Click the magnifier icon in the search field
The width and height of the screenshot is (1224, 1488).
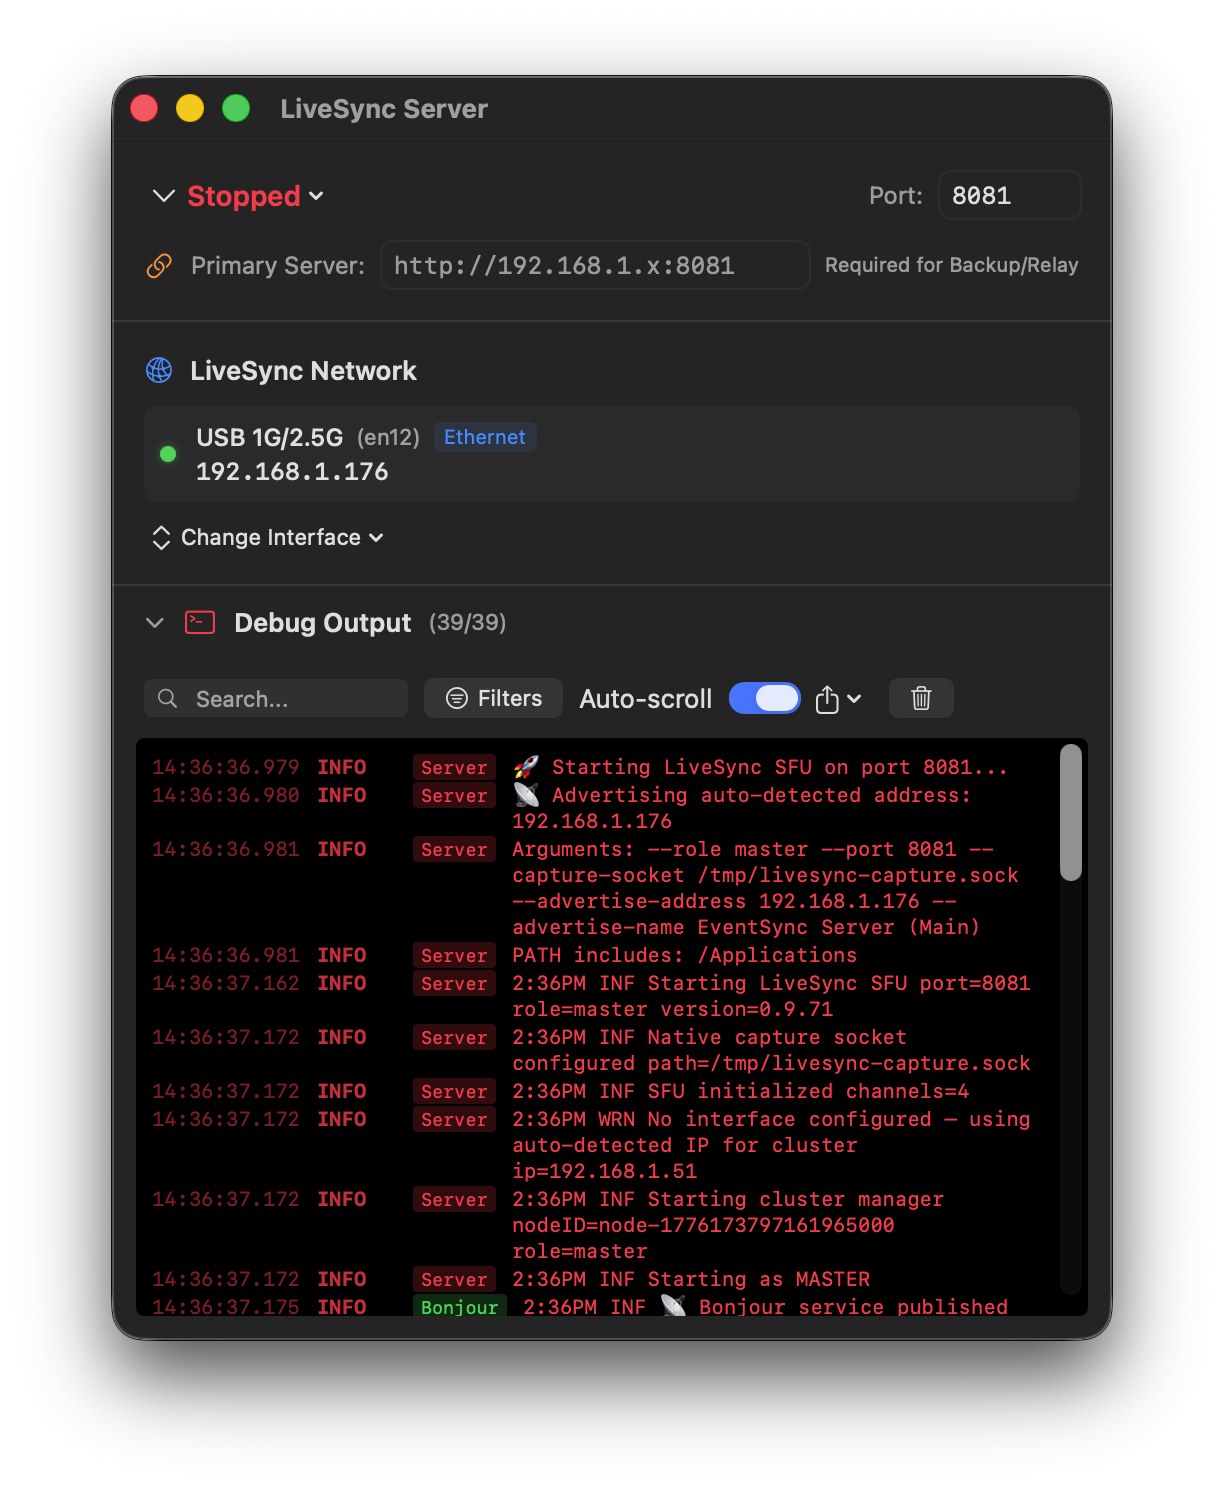pos(168,699)
